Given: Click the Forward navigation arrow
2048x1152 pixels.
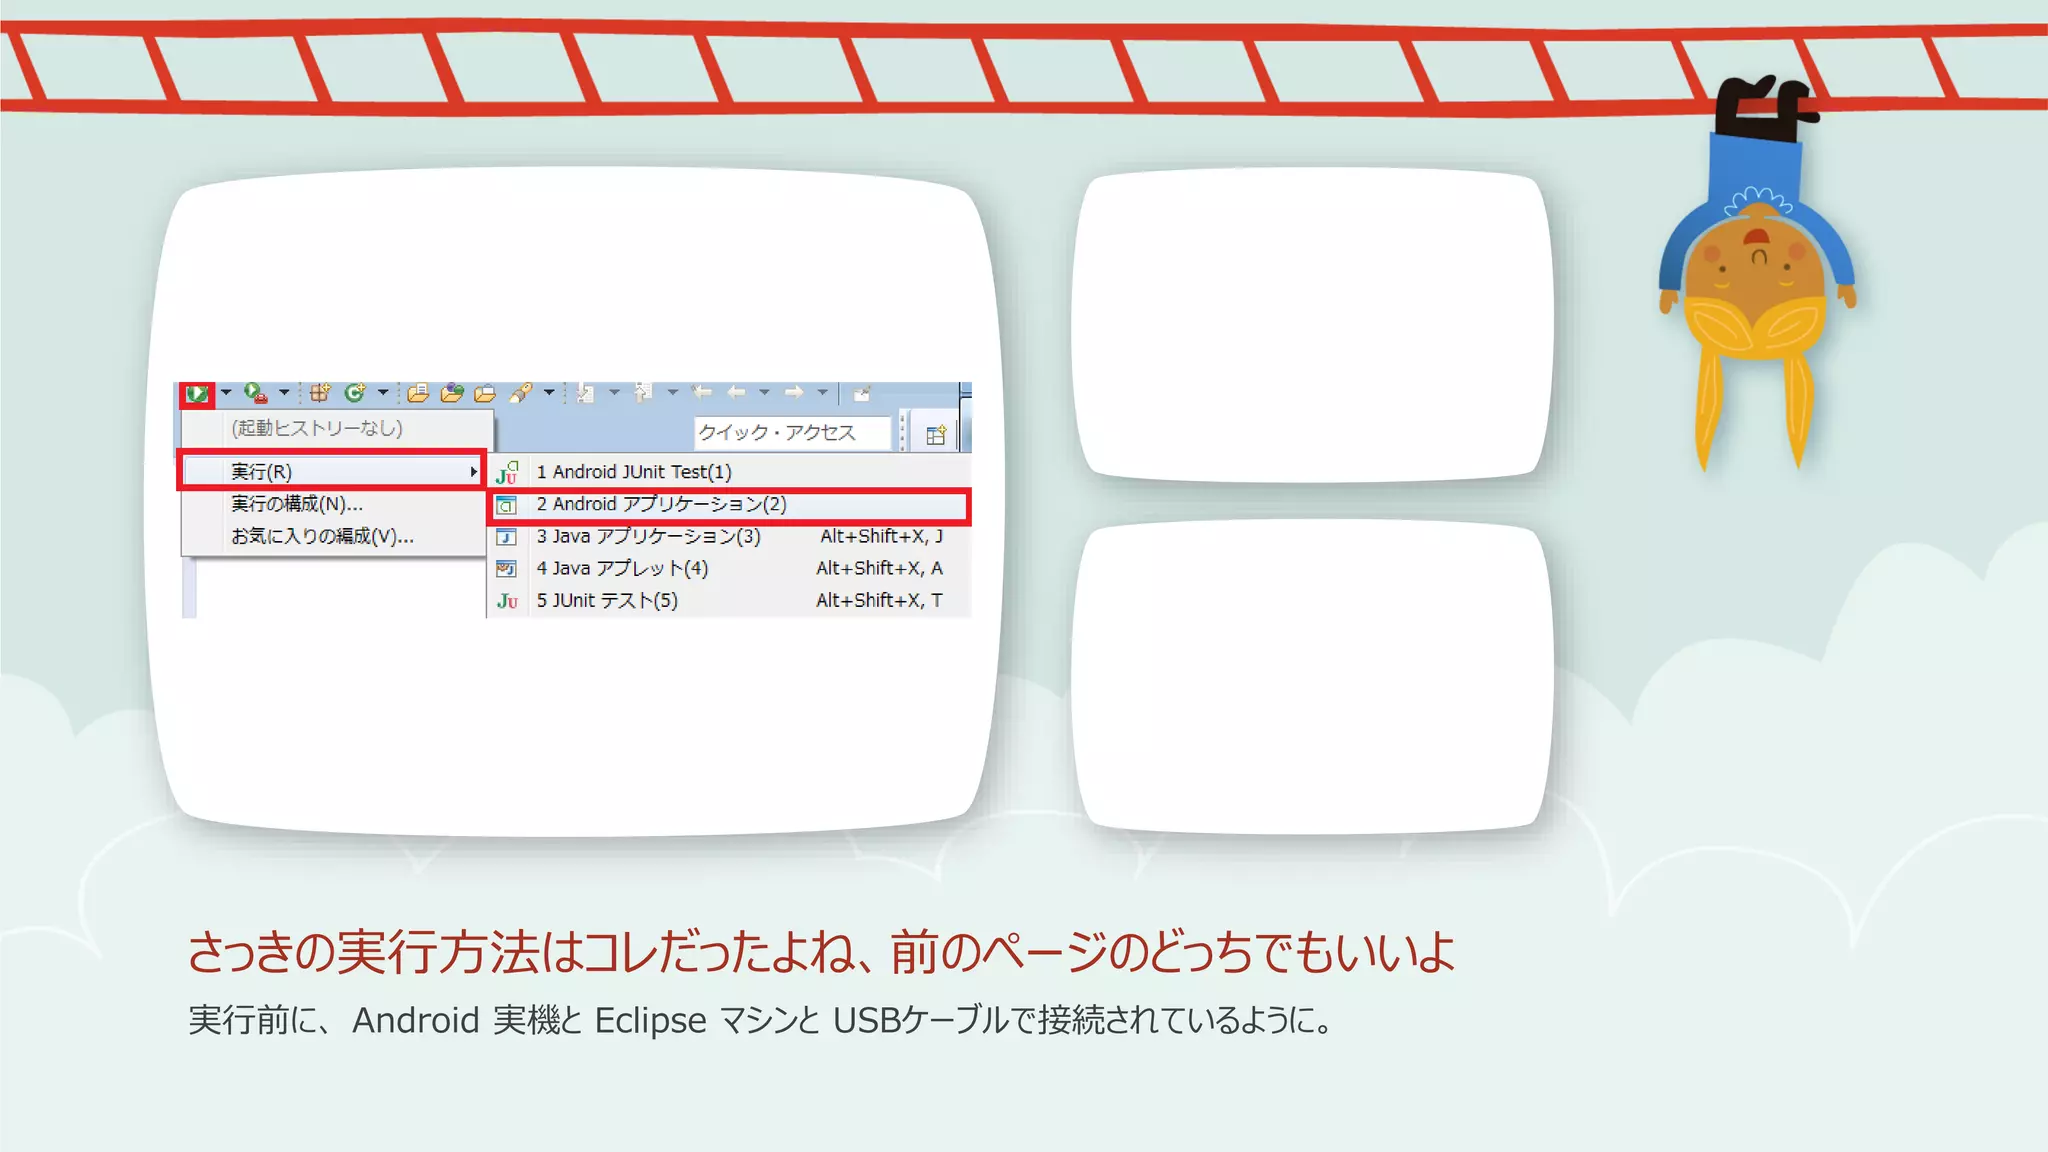Looking at the screenshot, I should pos(794,392).
